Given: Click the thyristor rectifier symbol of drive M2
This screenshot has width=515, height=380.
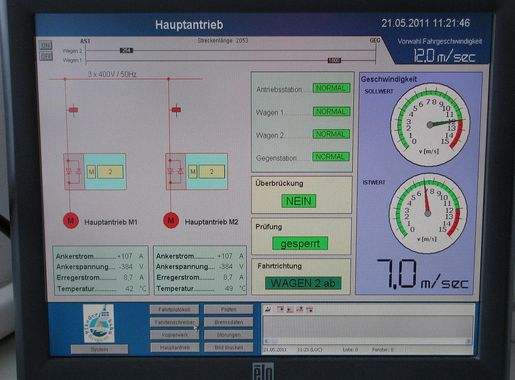Looking at the screenshot, I should 176,172.
